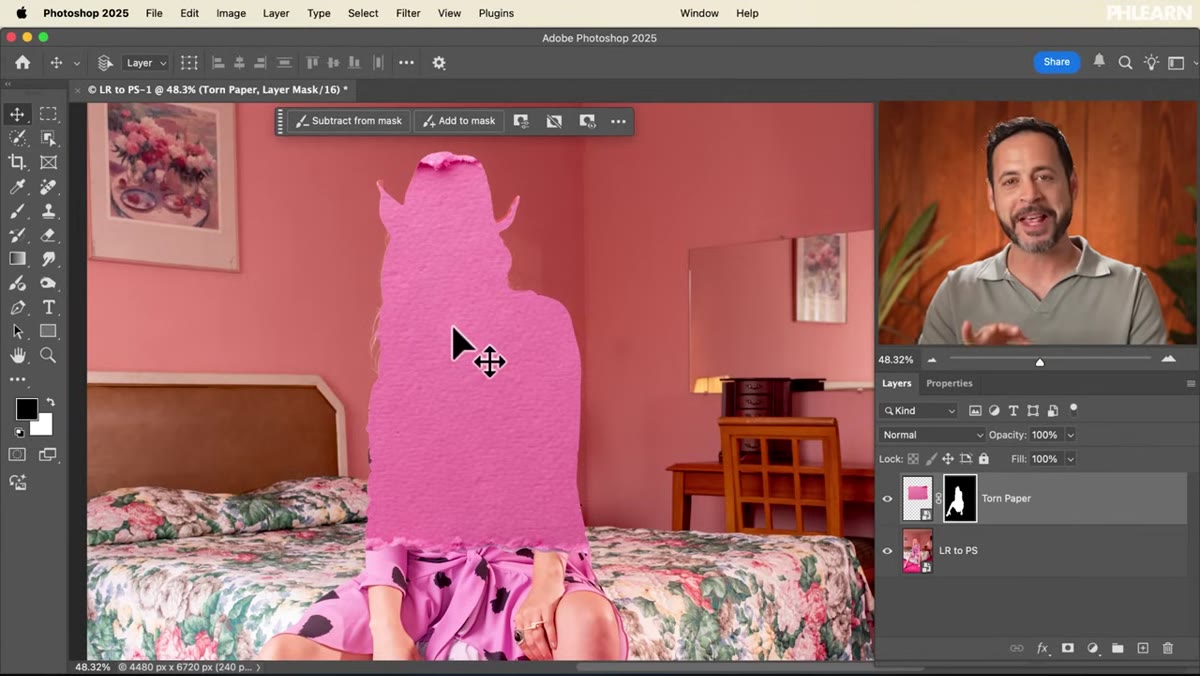Click the Home icon in the options bar
Screen dimensions: 1200x676
coord(22,62)
